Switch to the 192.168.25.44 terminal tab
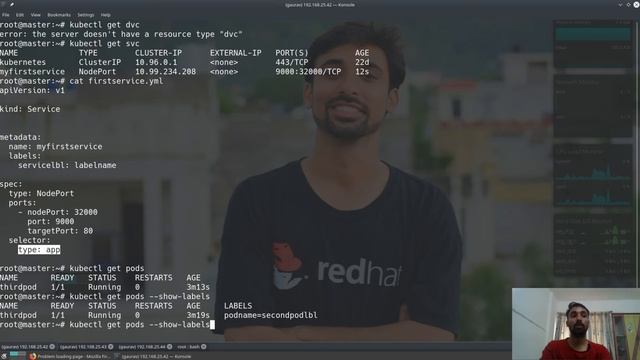The image size is (640, 360). pos(142,347)
